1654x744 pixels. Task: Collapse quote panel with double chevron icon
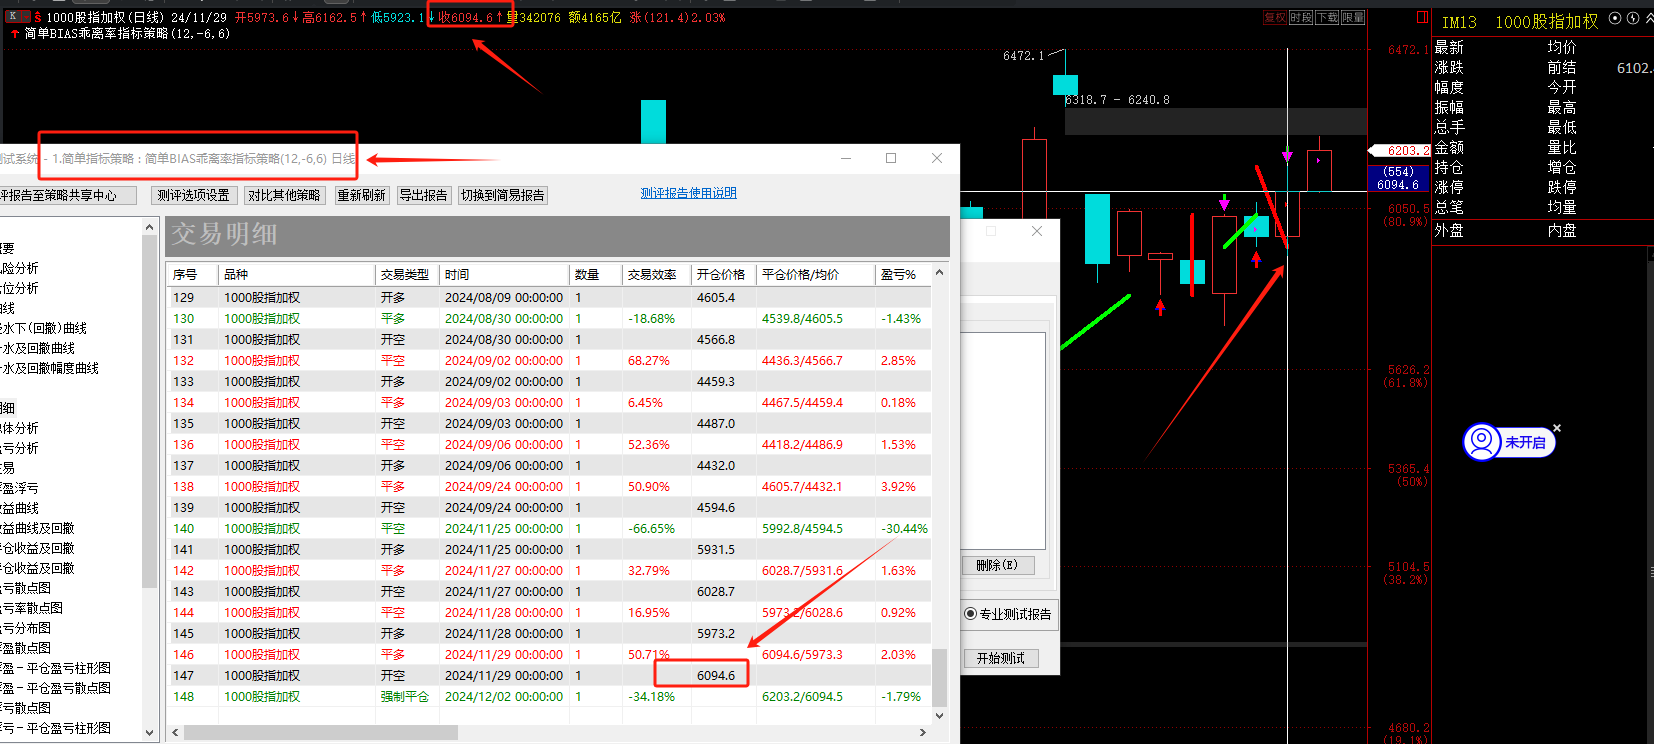(1649, 18)
